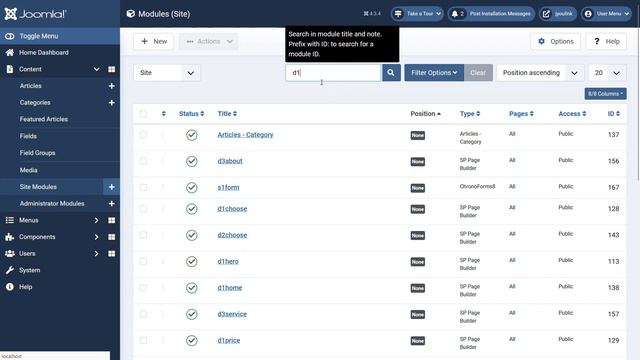
Task: Sort by Type column
Action: point(470,113)
